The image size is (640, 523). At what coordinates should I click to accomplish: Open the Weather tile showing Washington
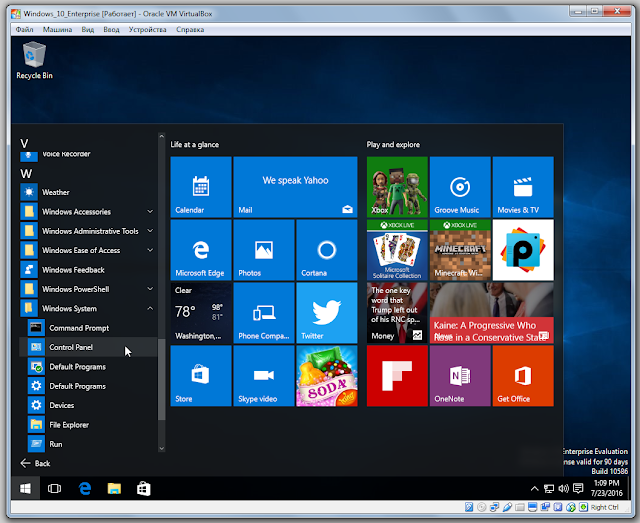201,313
